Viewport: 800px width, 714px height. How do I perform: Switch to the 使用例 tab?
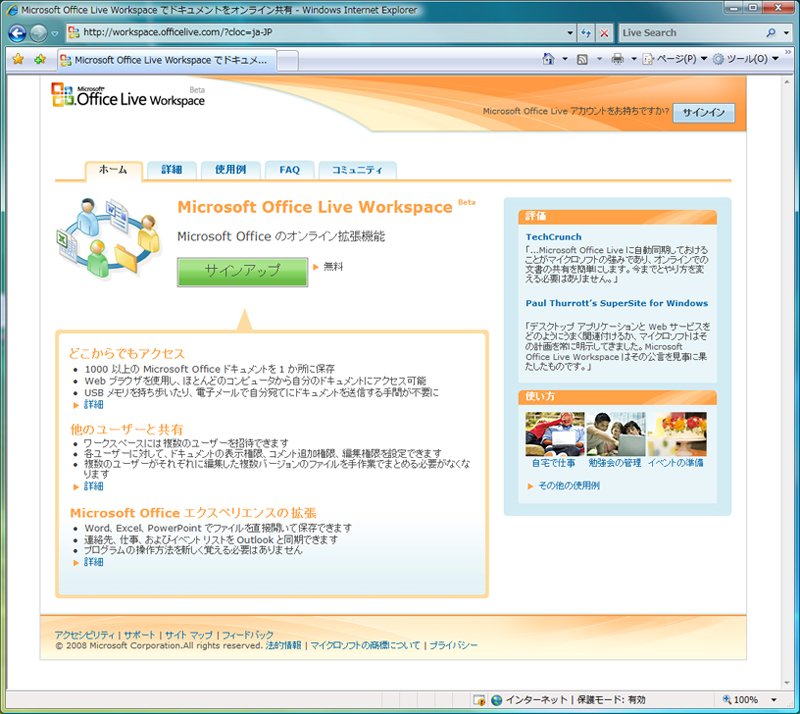coord(231,170)
